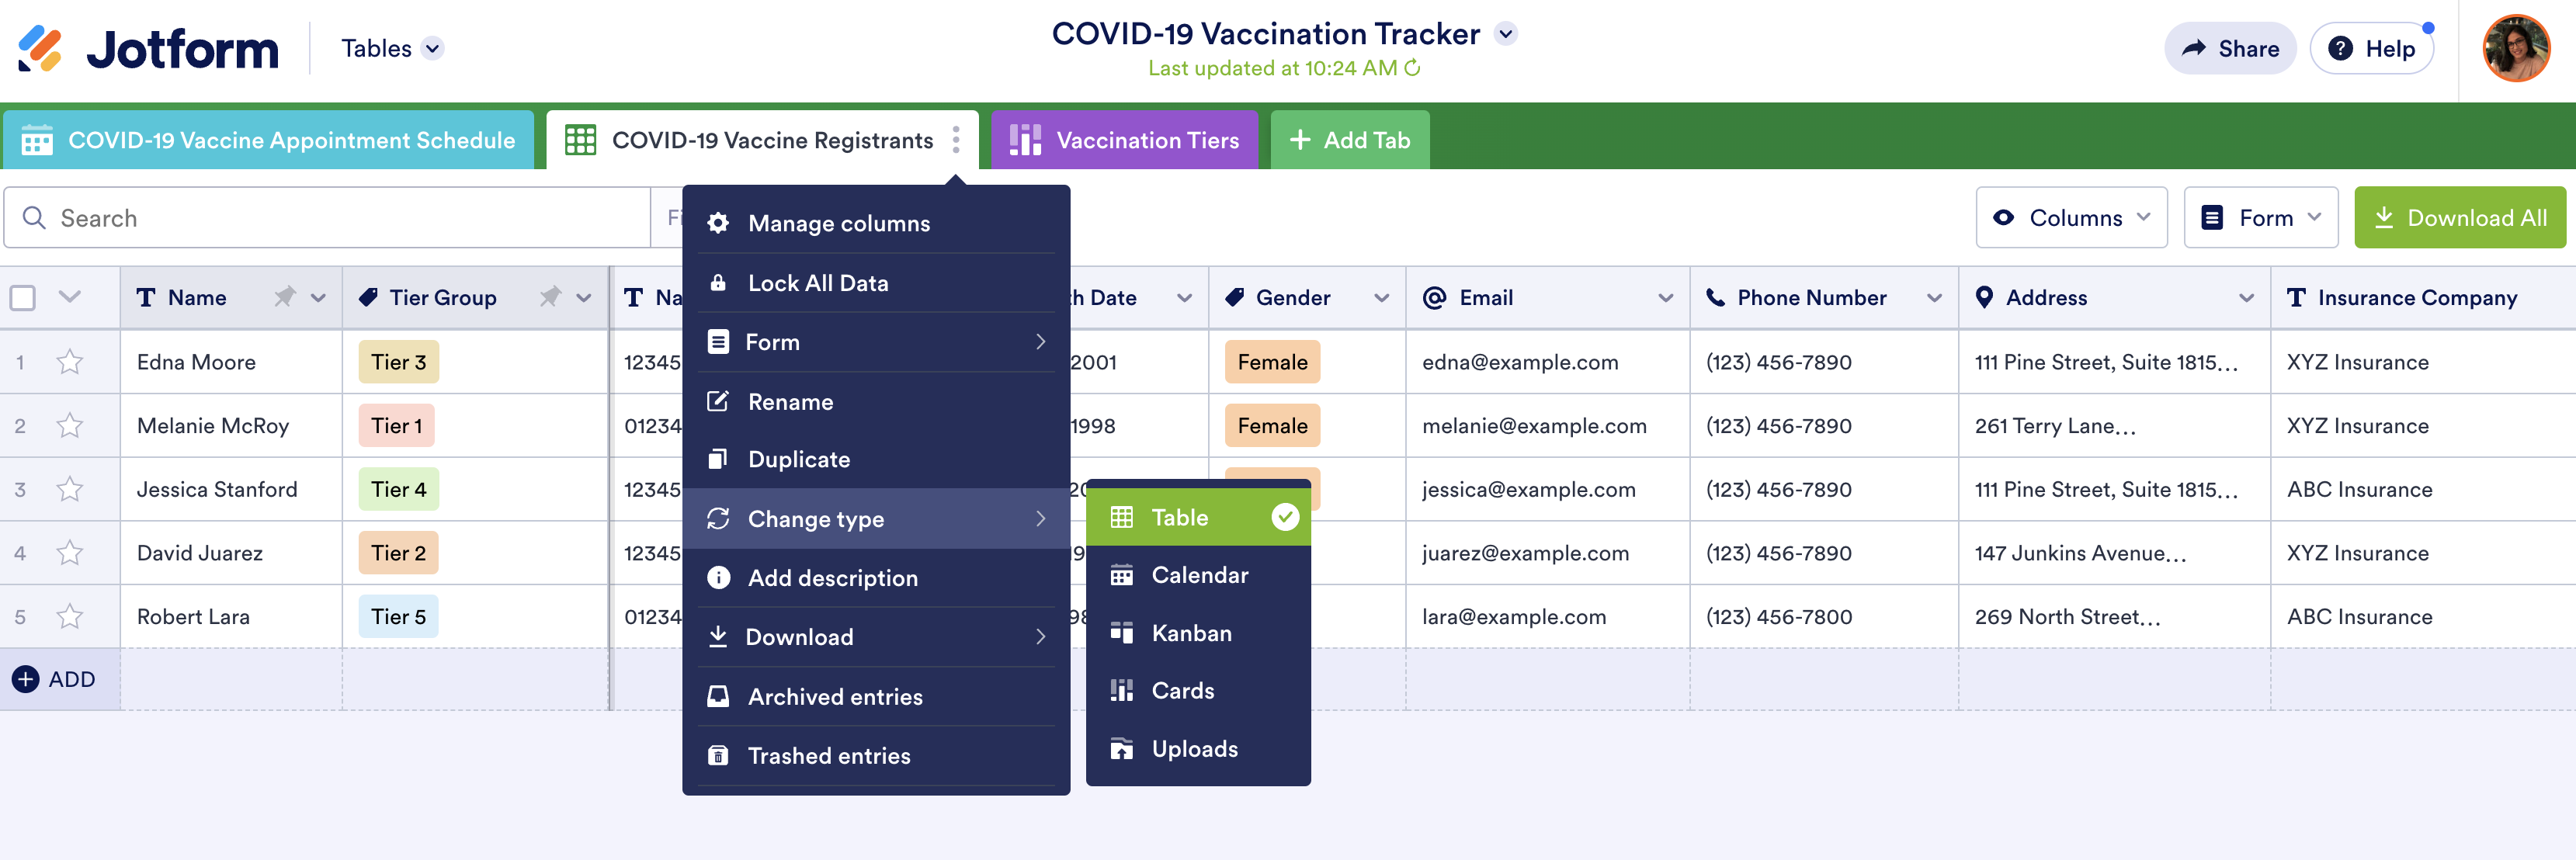The height and width of the screenshot is (860, 2576).
Task: Toggle the star for Jessica Stanford row
Action: click(70, 490)
